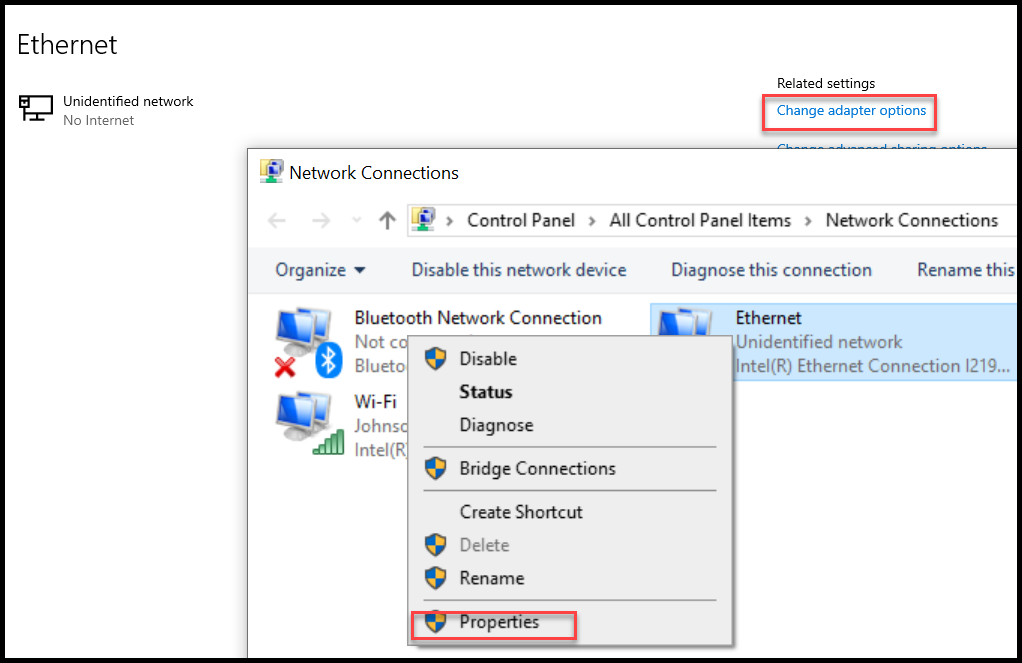Select Status from the context menu
Image resolution: width=1022 pixels, height=663 pixels.
[486, 392]
